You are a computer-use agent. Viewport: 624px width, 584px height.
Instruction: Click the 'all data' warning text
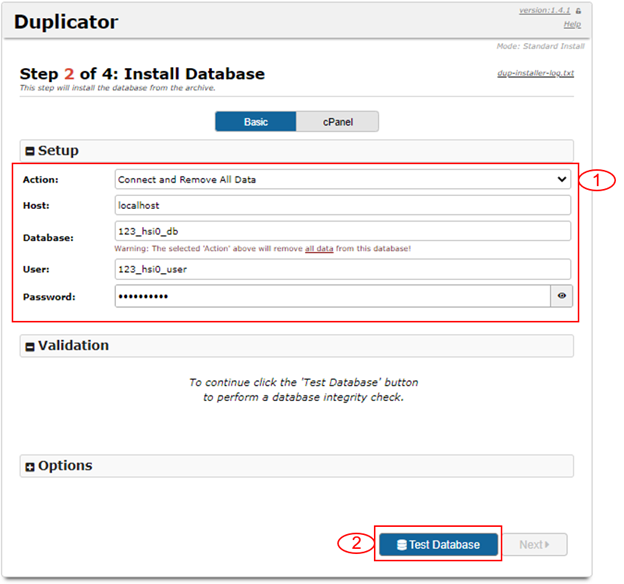click(x=319, y=249)
